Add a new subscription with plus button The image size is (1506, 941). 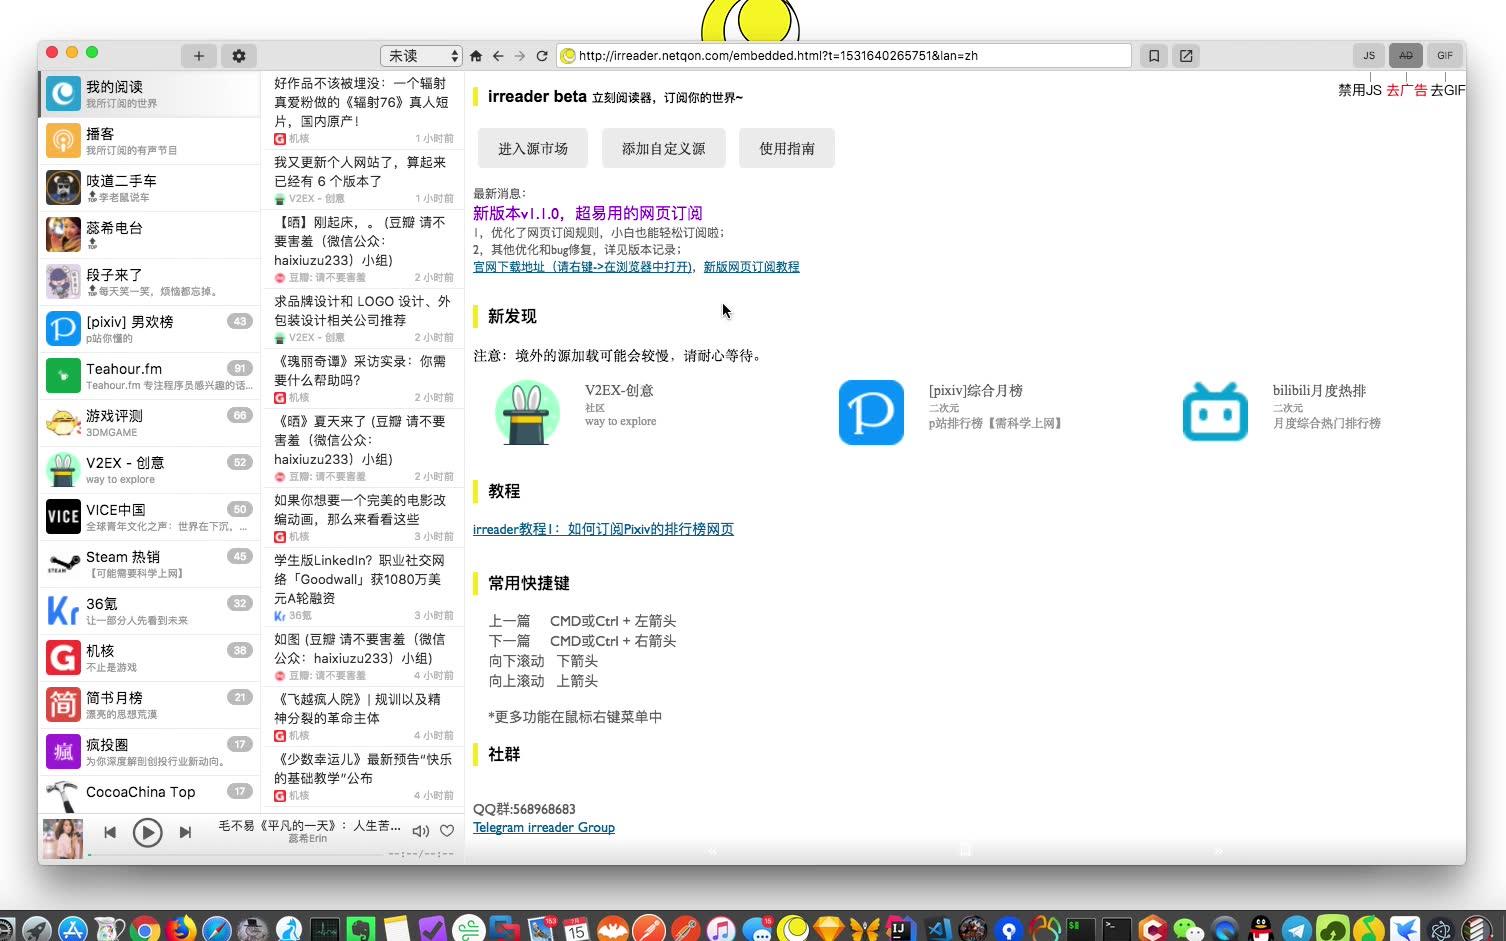click(198, 56)
